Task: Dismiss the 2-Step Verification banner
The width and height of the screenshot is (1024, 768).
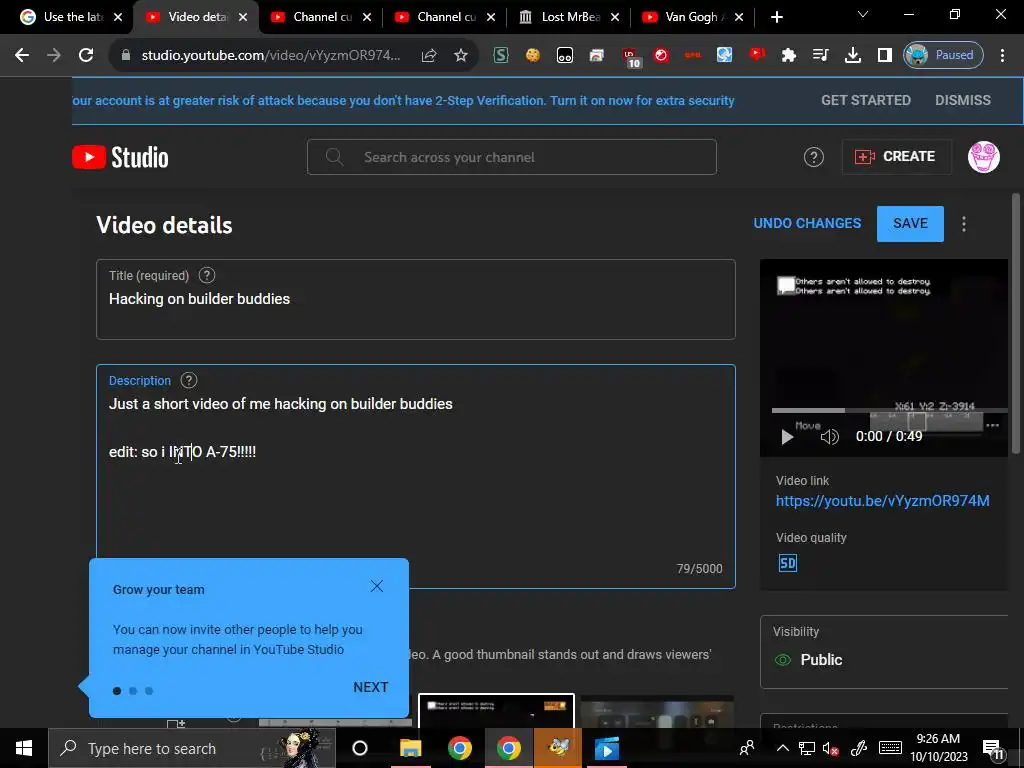Action: click(963, 101)
